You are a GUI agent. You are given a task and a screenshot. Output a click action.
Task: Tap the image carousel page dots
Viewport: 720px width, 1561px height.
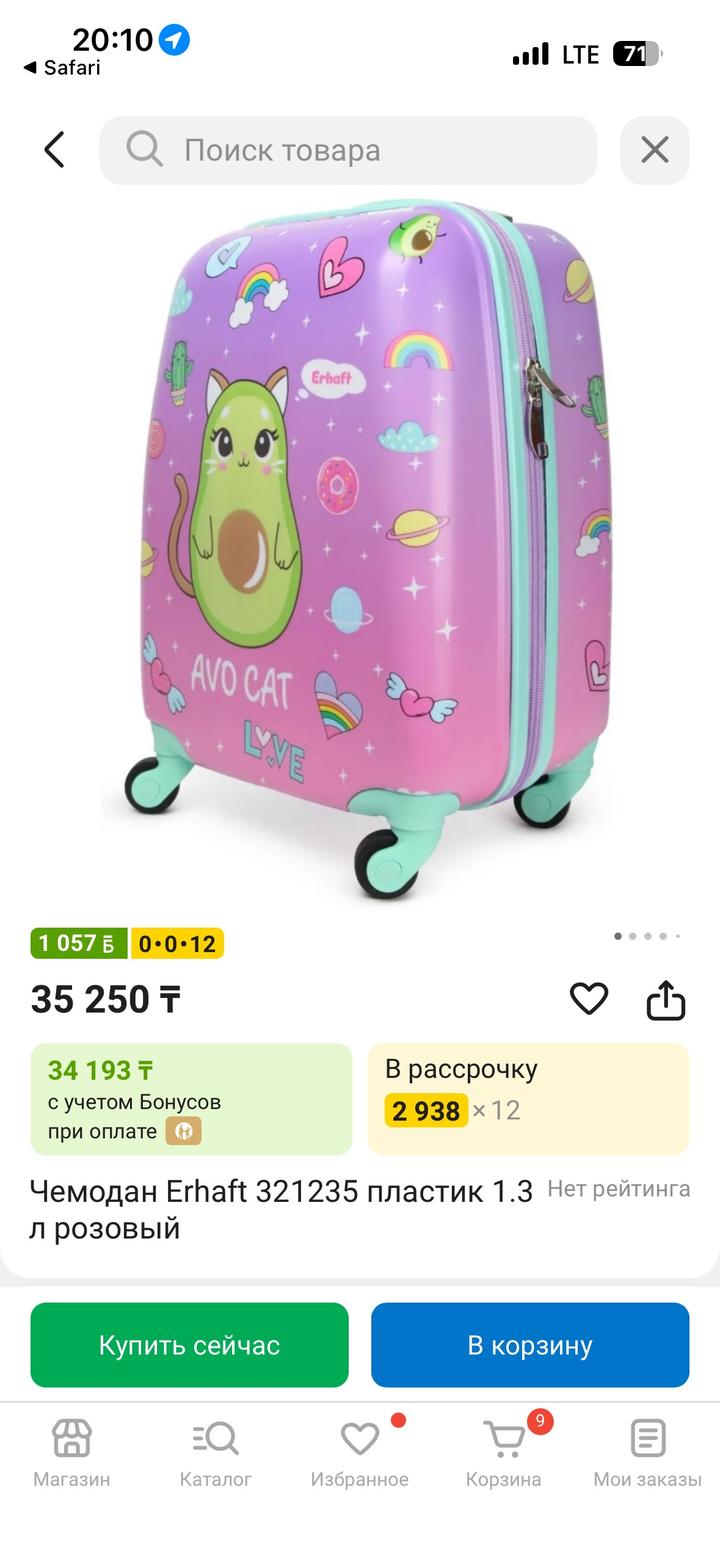click(x=647, y=936)
